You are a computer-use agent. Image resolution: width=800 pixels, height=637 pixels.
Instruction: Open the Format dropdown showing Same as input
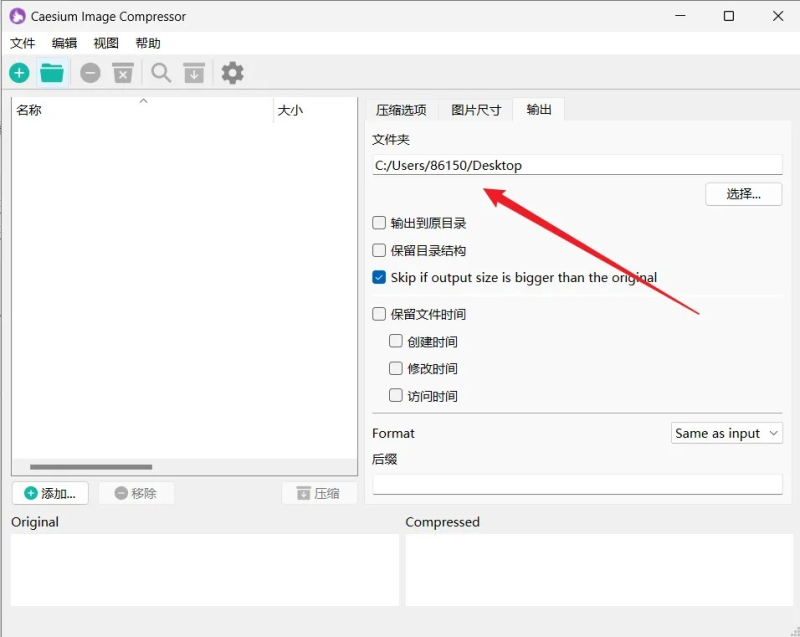[x=727, y=433]
